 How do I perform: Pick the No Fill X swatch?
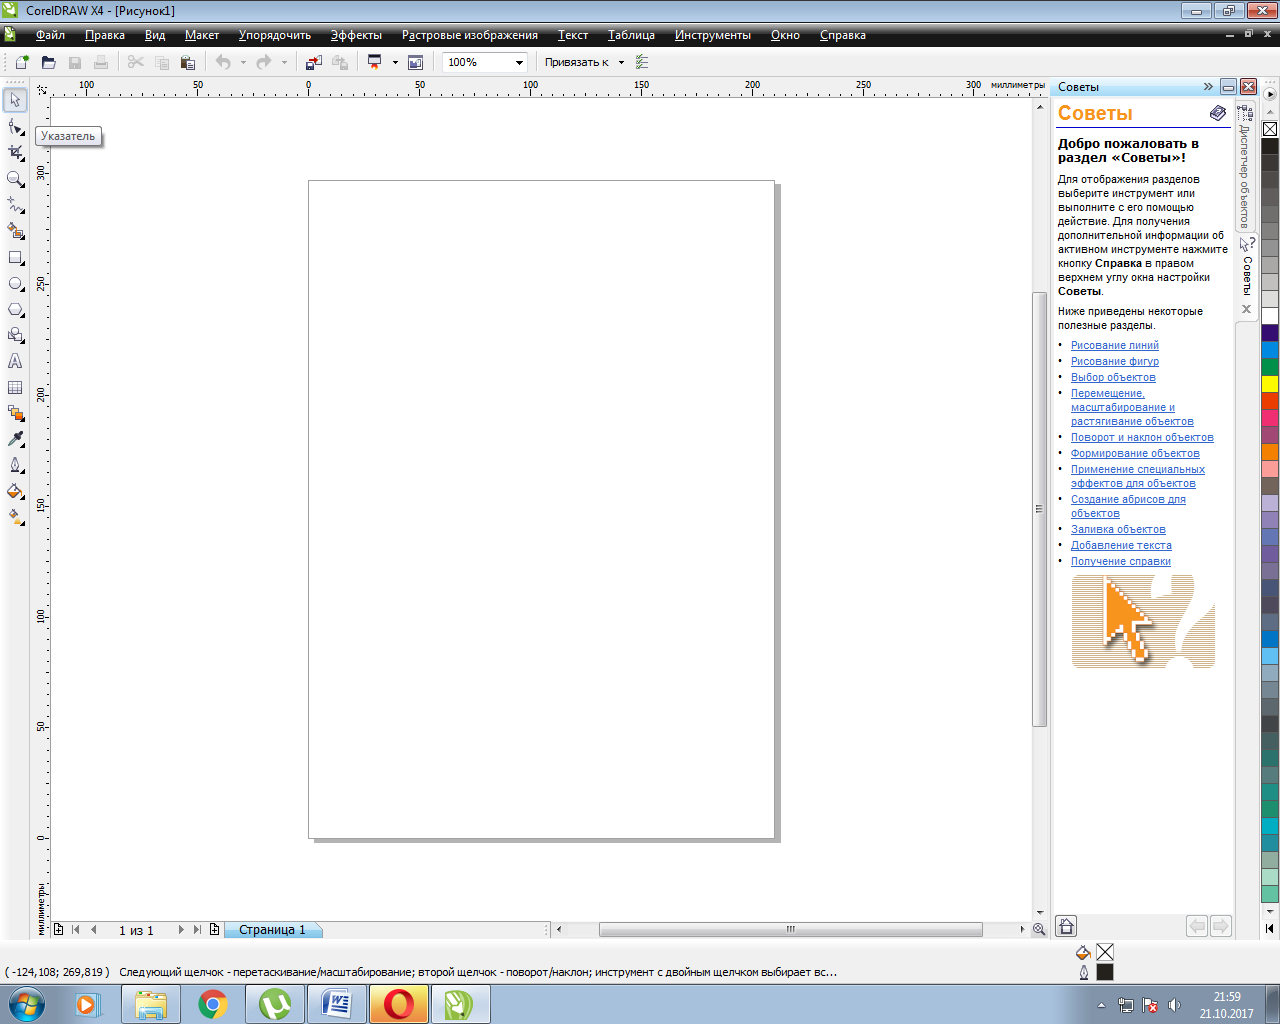click(x=1270, y=129)
